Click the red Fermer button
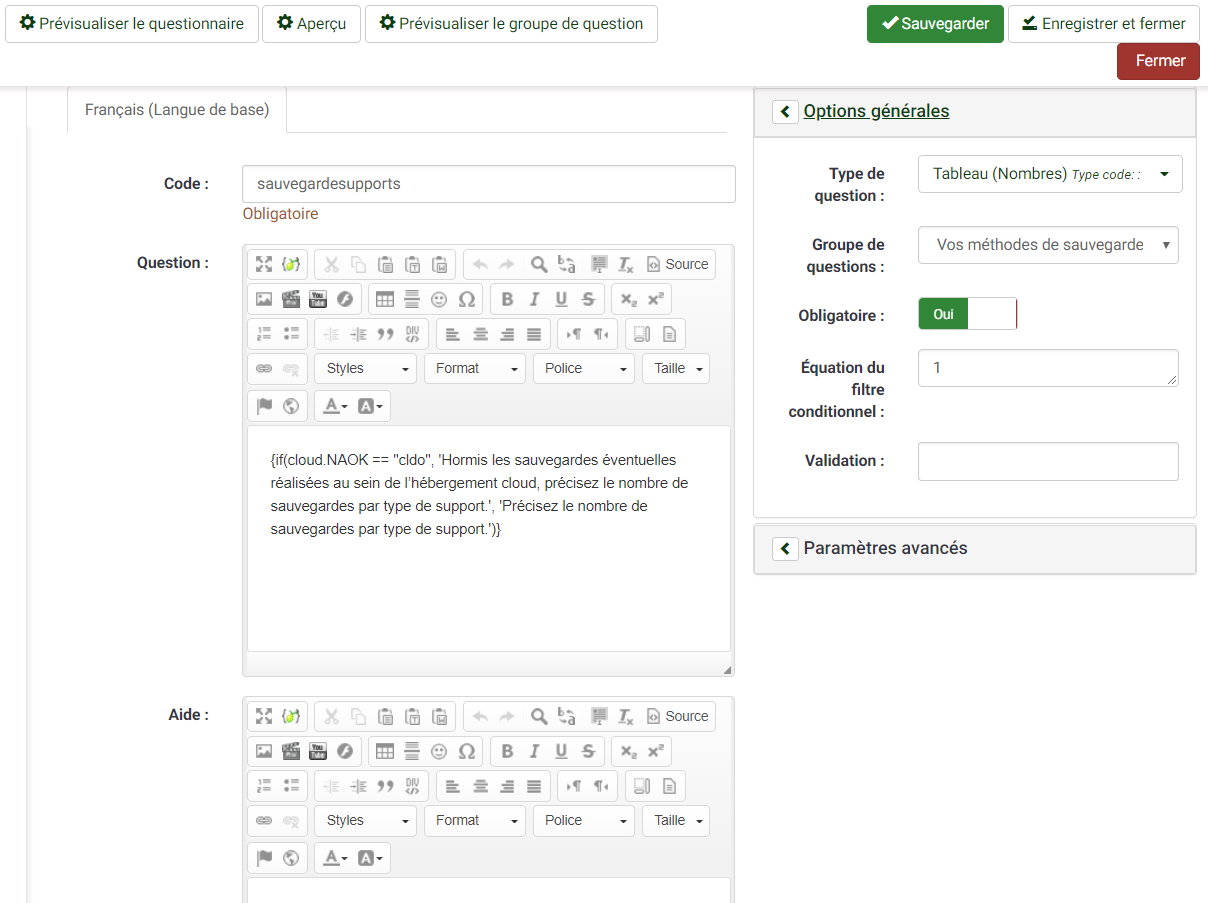The width and height of the screenshot is (1208, 903). point(1158,61)
